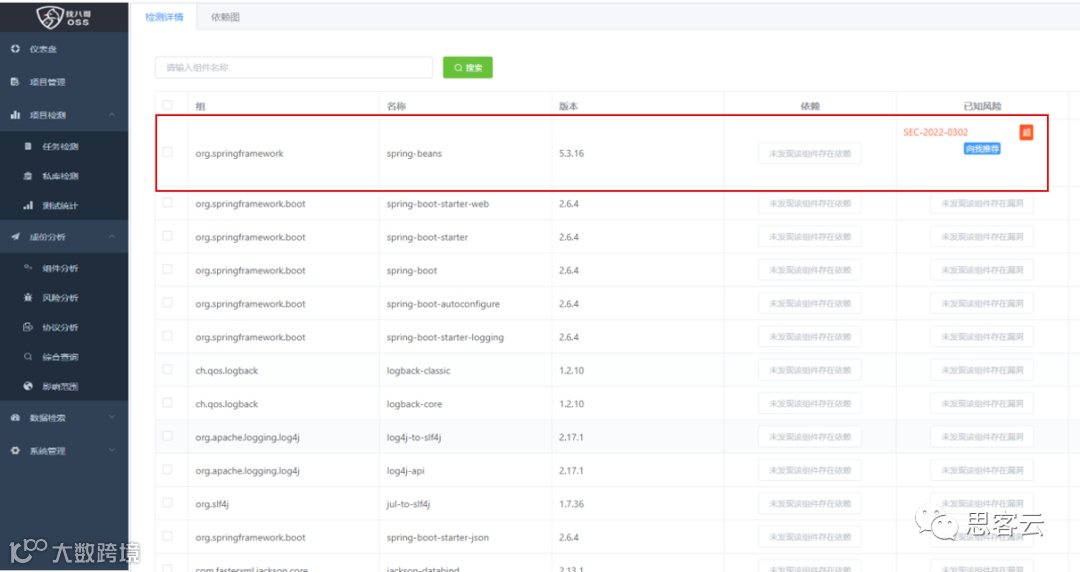Click the spring-boot-starter-logging name cell

tap(445, 337)
